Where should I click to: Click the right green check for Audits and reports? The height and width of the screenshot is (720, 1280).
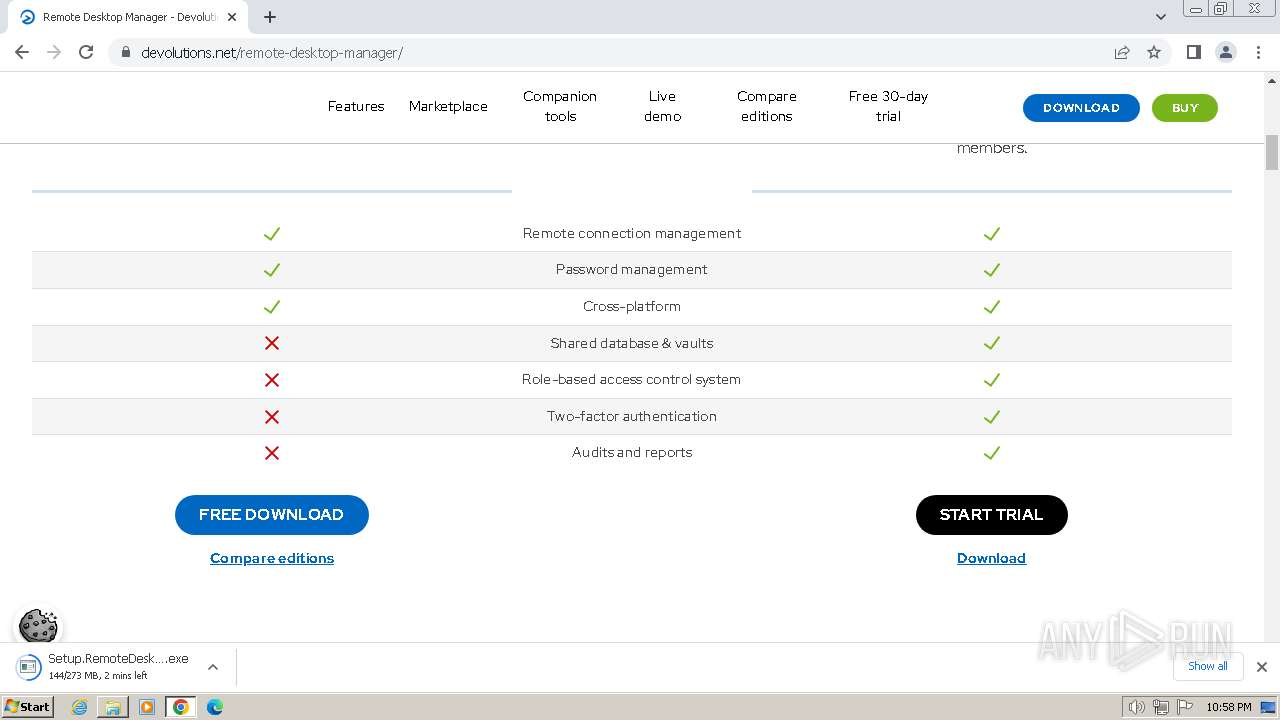coord(992,453)
